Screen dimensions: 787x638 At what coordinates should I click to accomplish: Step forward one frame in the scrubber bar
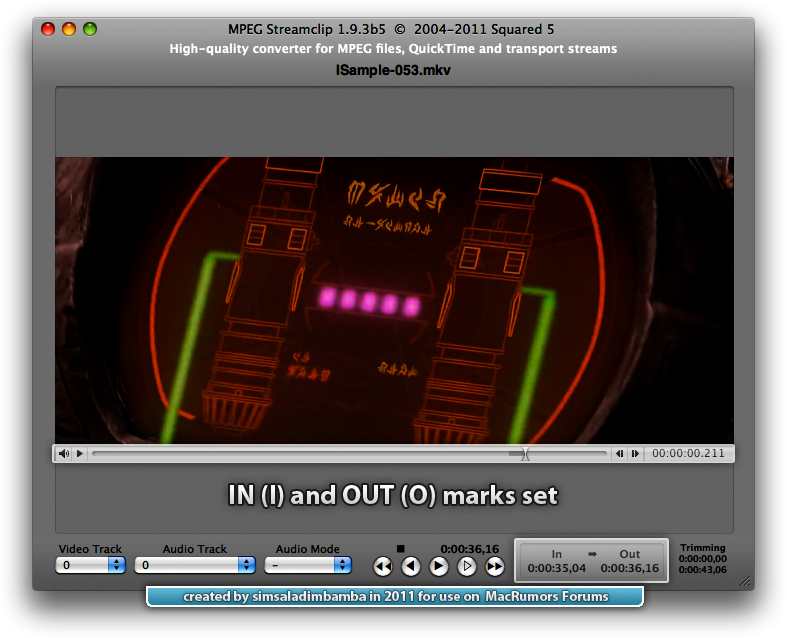click(x=635, y=454)
